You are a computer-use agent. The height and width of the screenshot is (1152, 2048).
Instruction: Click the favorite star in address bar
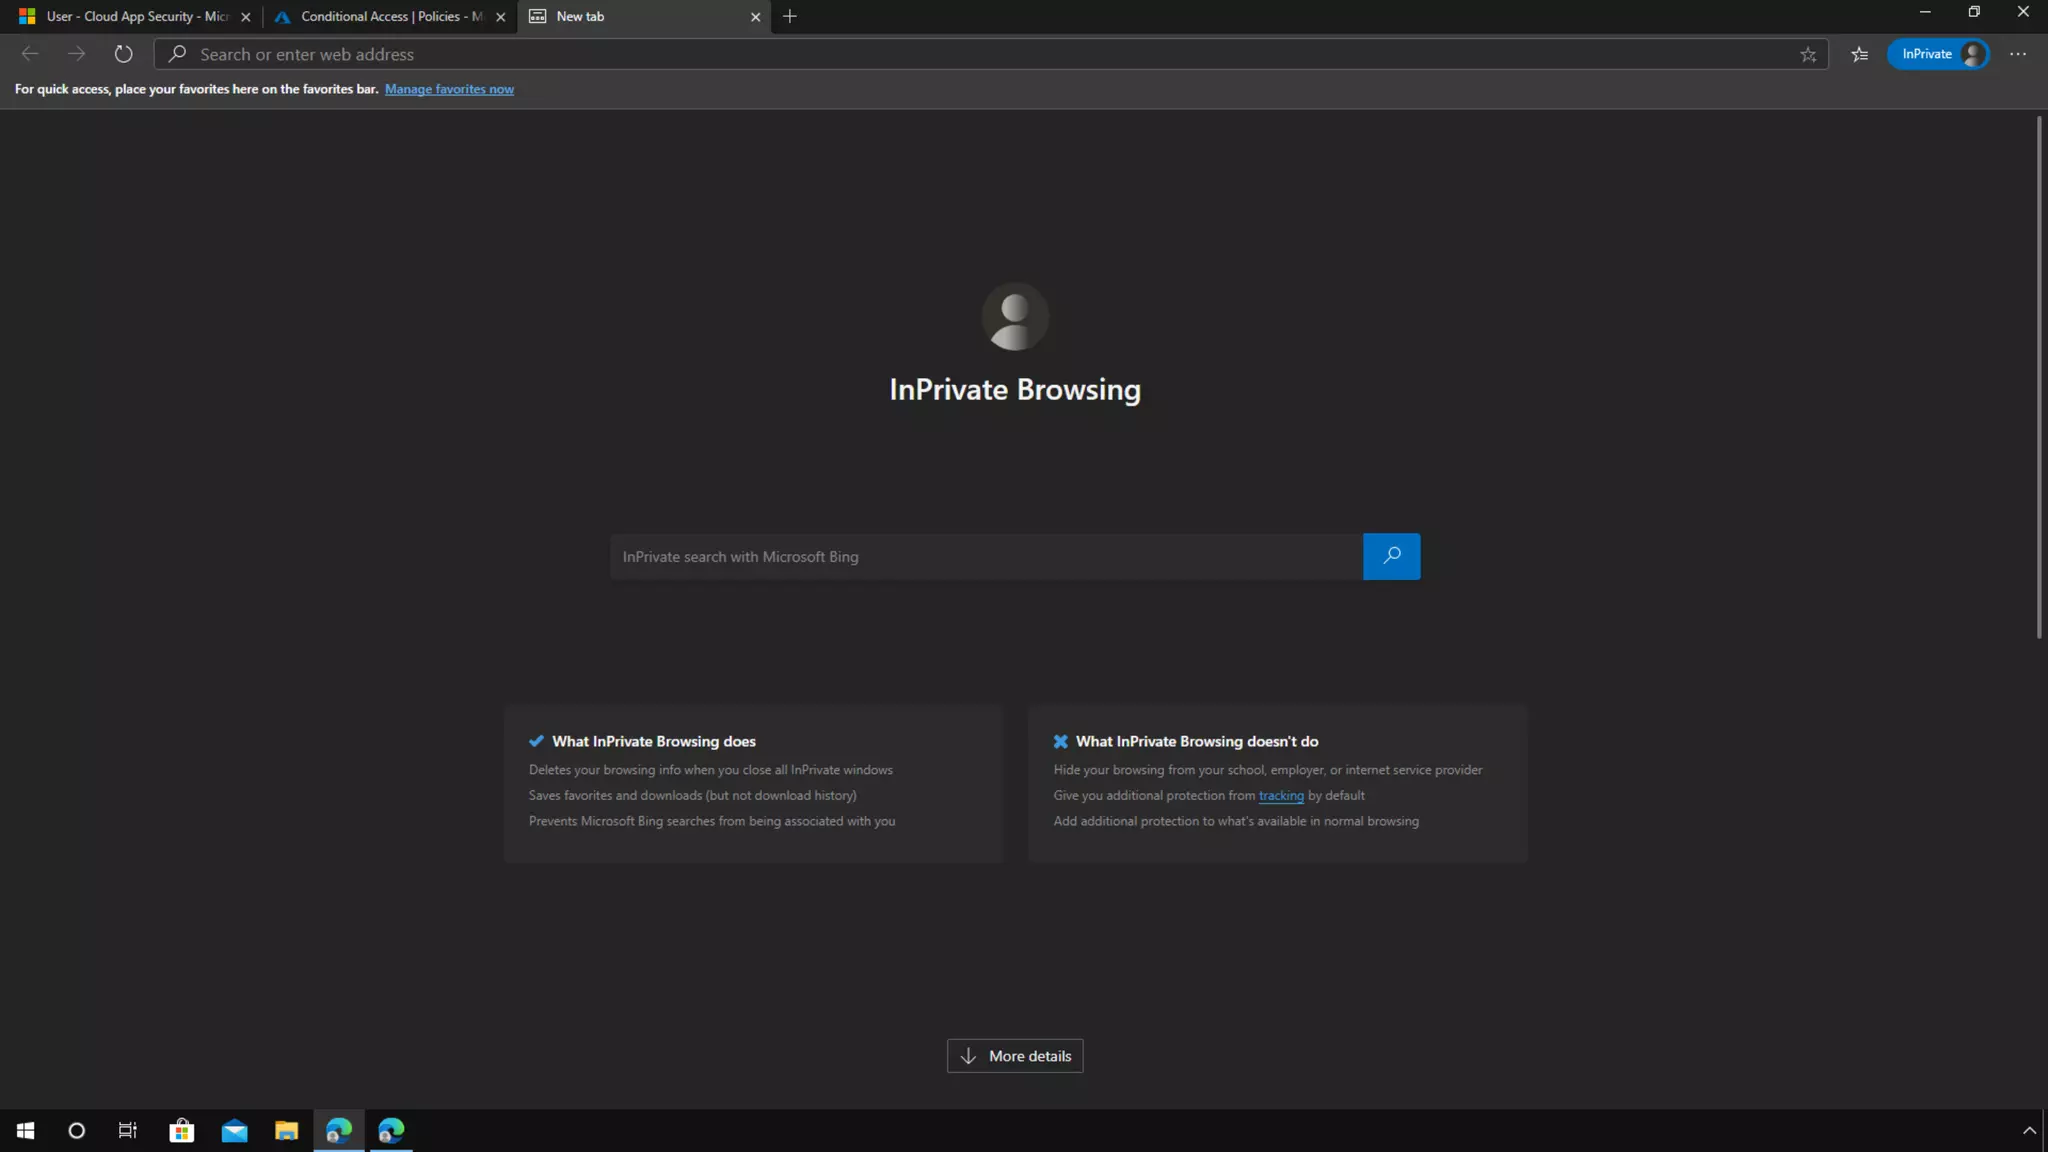coord(1807,55)
